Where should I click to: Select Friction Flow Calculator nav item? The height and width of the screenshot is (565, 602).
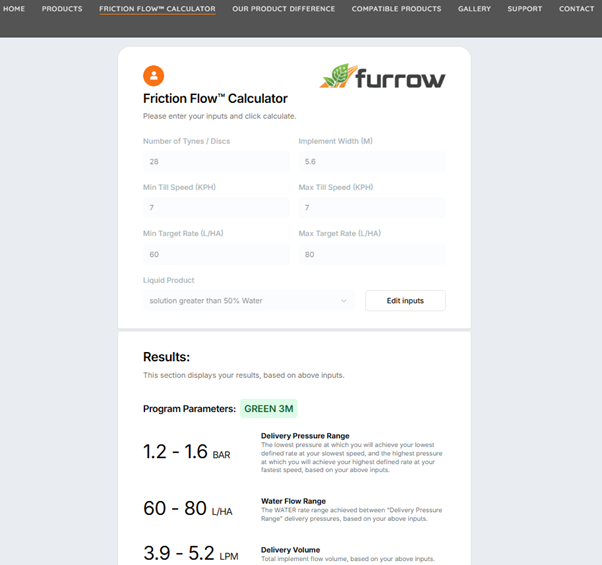(157, 9)
